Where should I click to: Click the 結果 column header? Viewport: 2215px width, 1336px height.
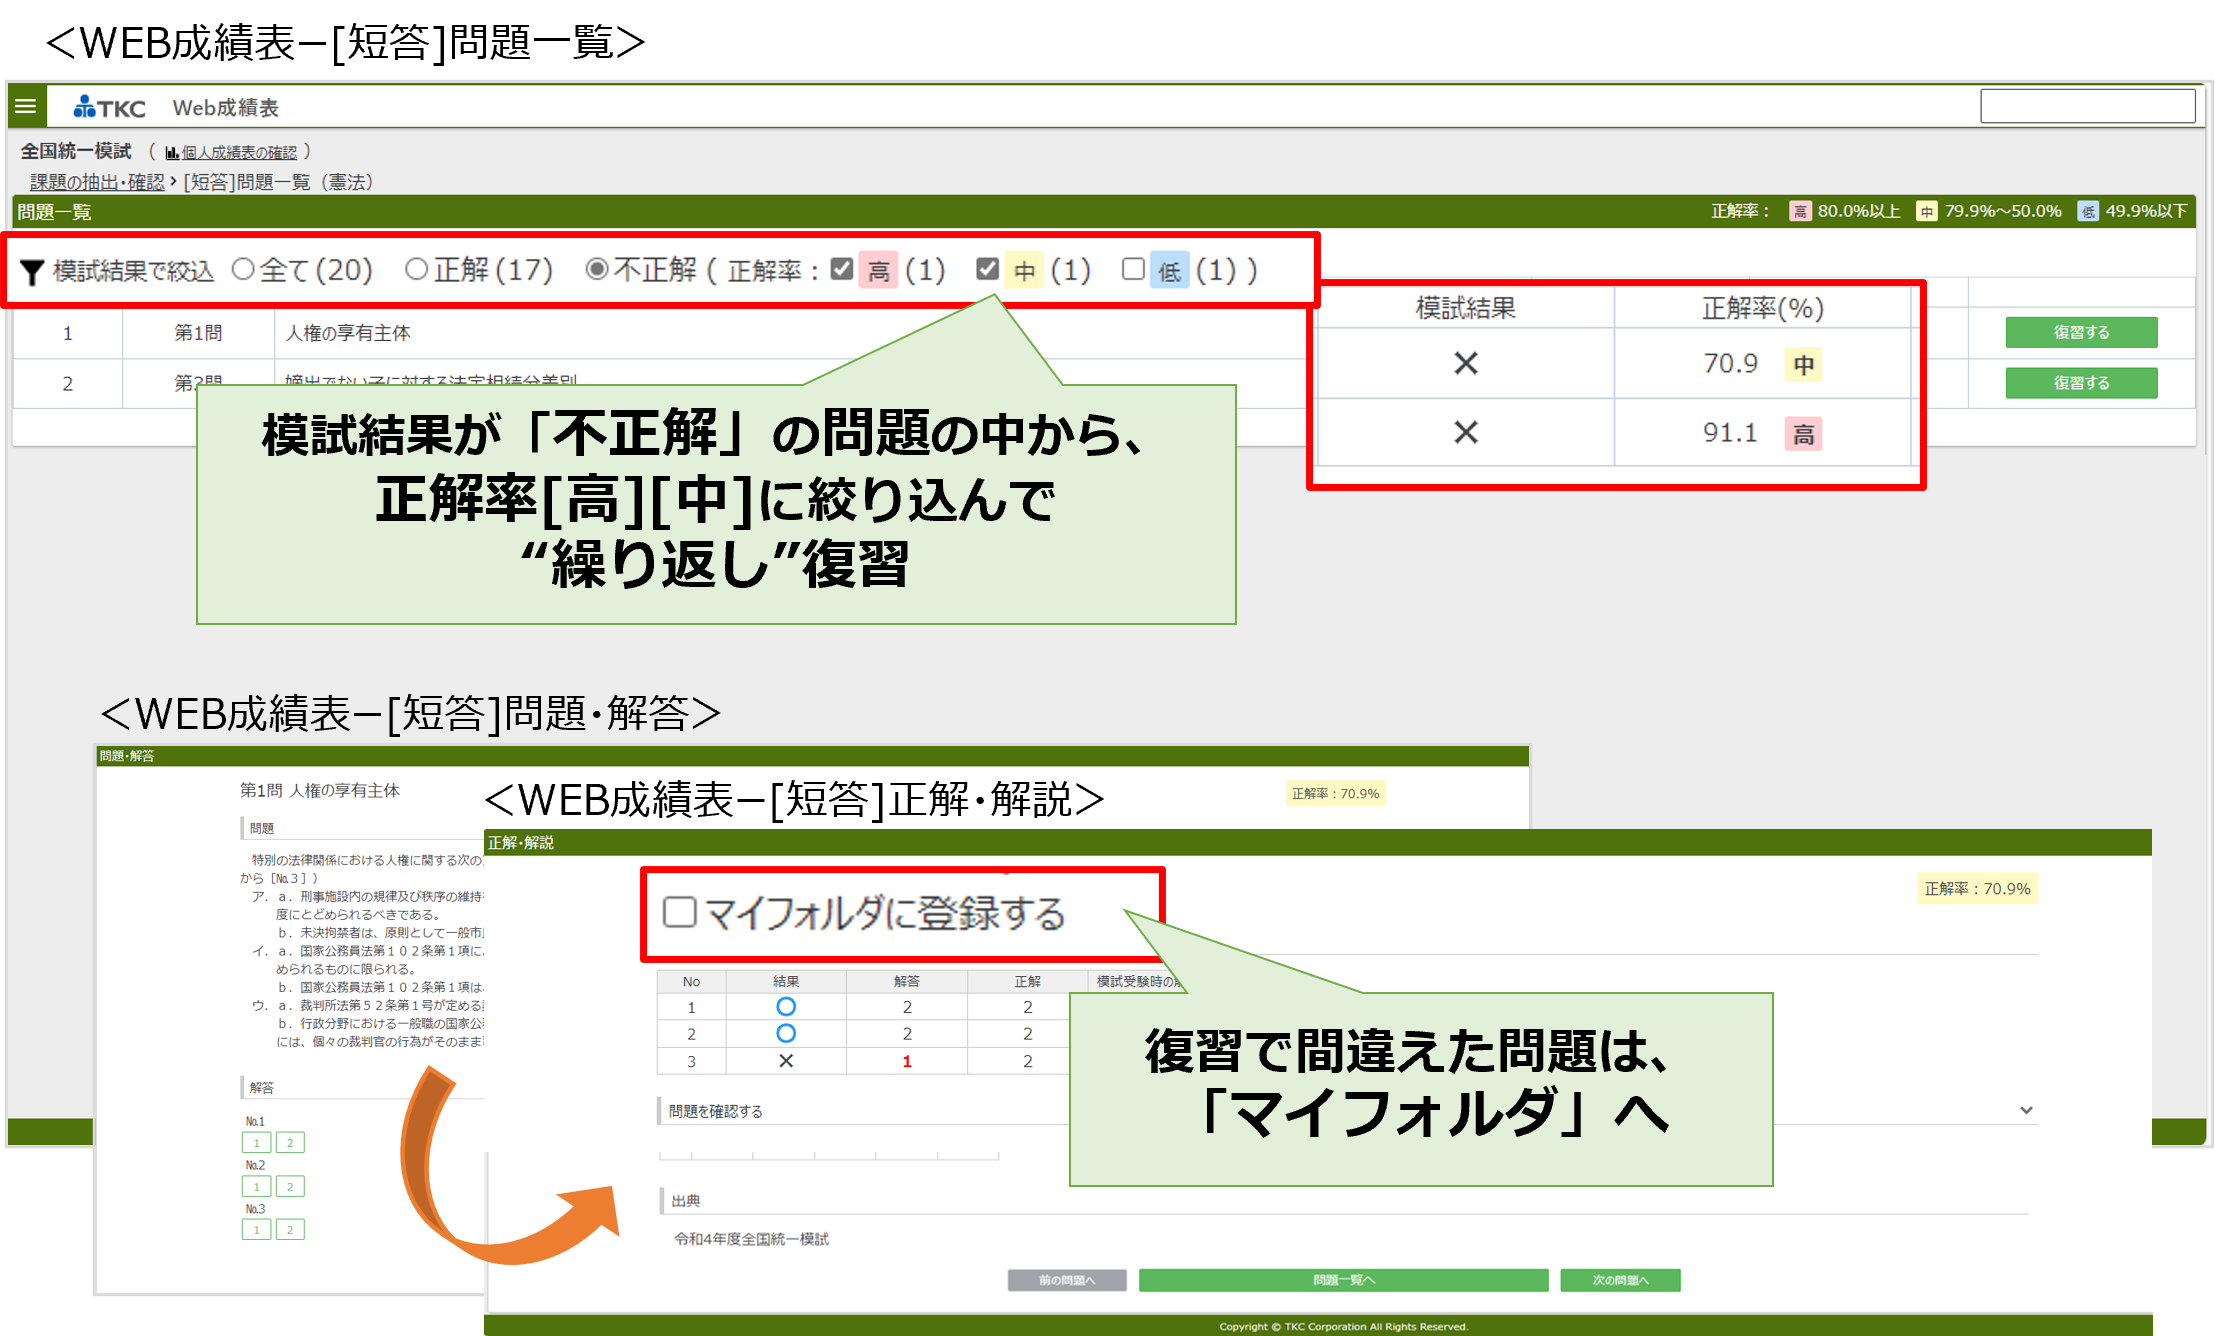pos(786,981)
